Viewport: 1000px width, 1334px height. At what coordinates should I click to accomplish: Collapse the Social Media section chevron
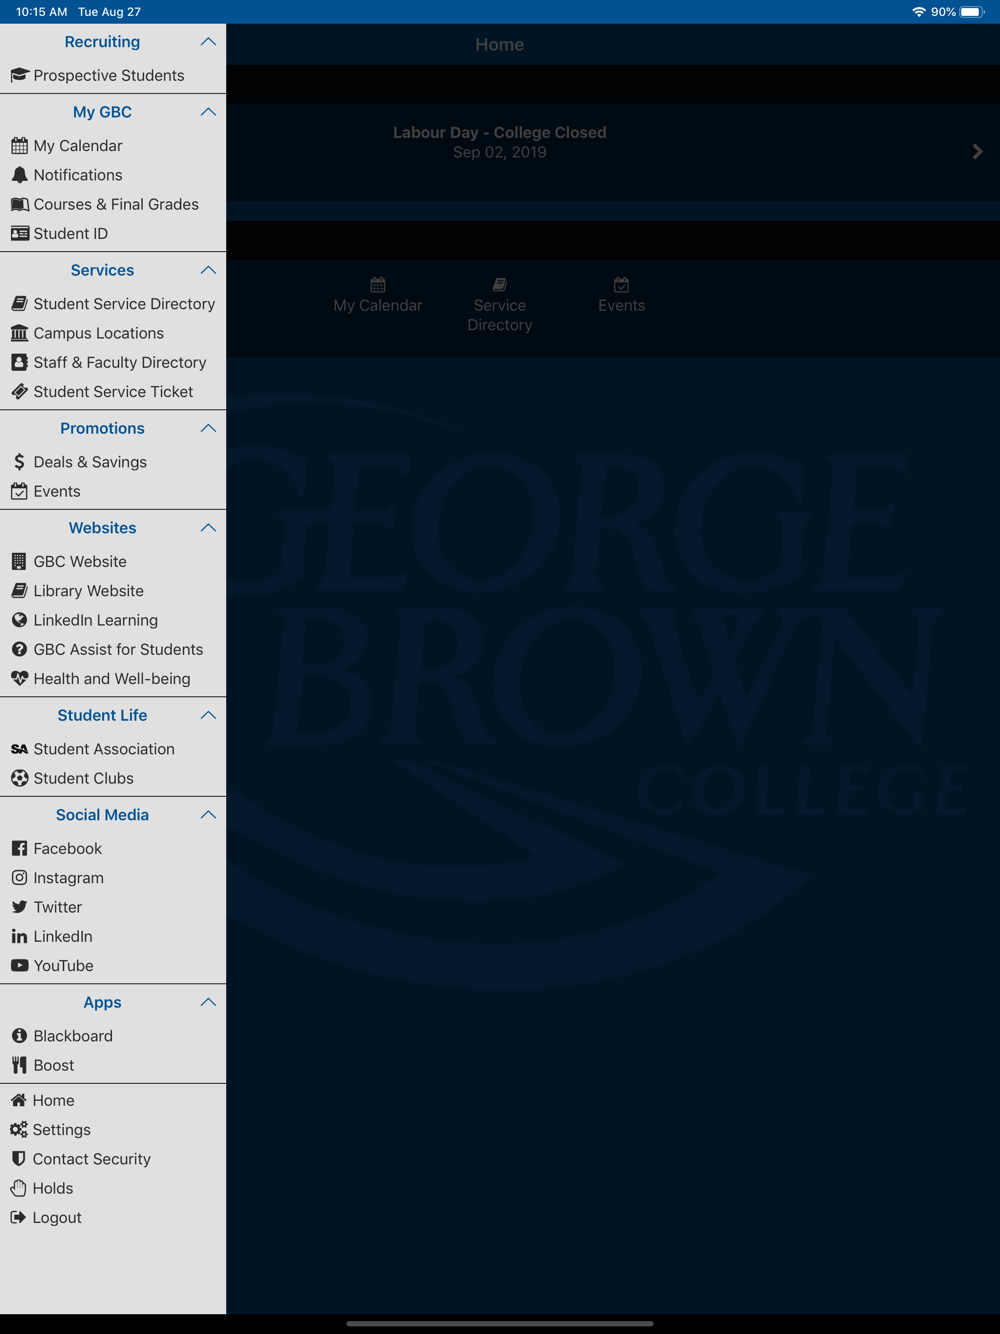208,815
